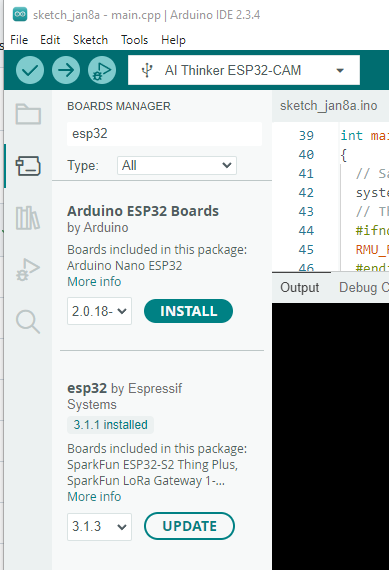The image size is (389, 570).
Task: Start Debugging from the toolbar icon
Action: click(x=102, y=70)
